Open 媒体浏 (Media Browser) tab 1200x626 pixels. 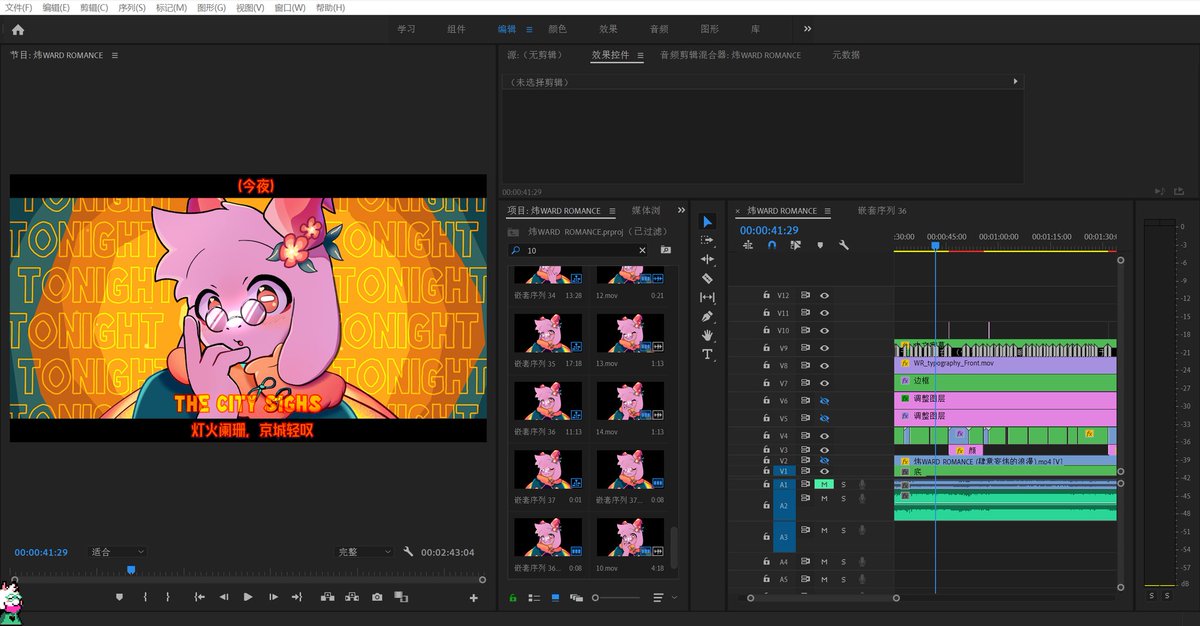coord(646,211)
